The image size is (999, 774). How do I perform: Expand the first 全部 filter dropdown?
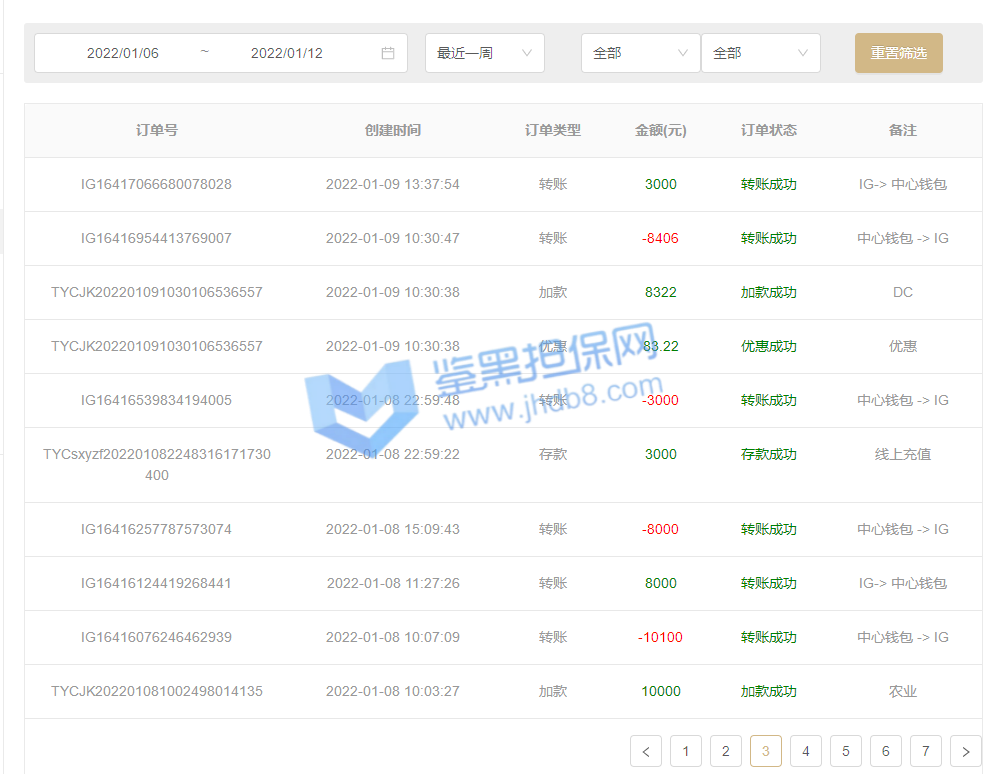pos(640,53)
